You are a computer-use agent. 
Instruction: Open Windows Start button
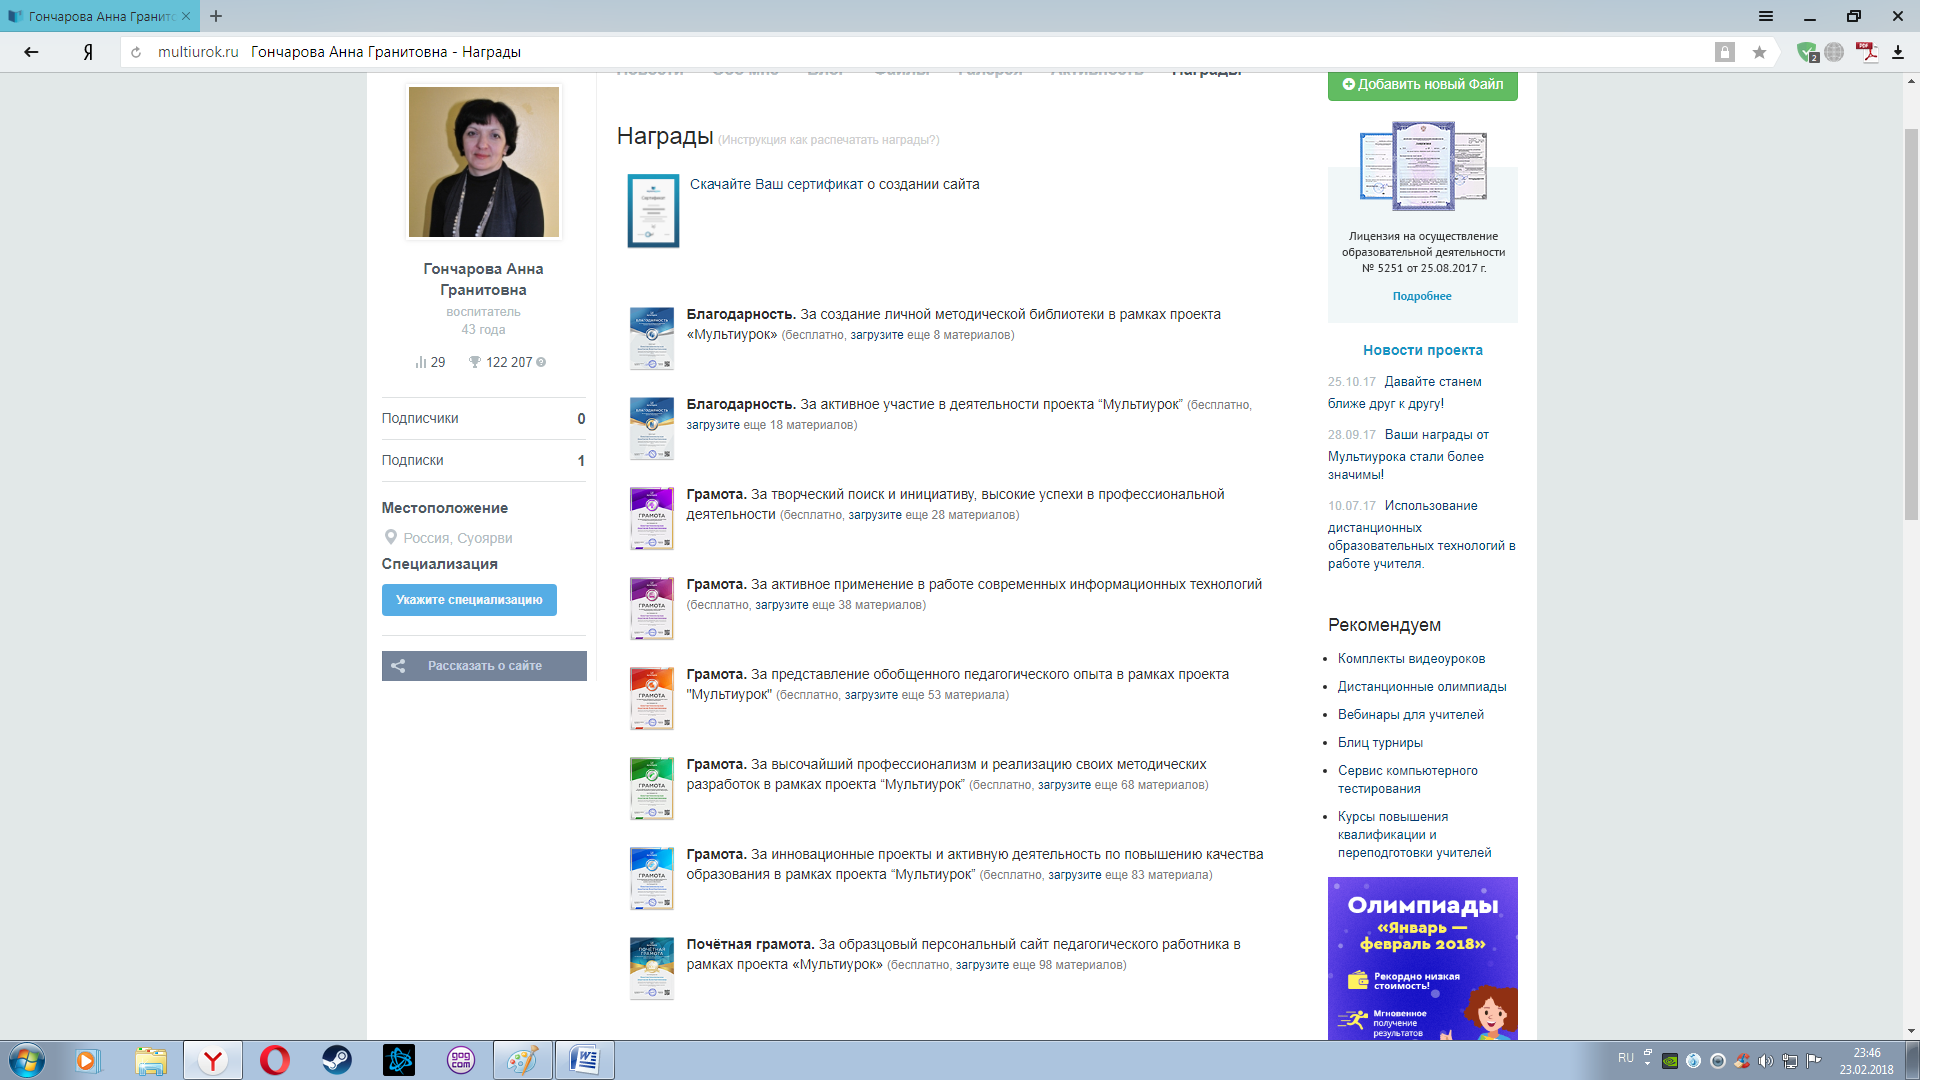tap(26, 1060)
